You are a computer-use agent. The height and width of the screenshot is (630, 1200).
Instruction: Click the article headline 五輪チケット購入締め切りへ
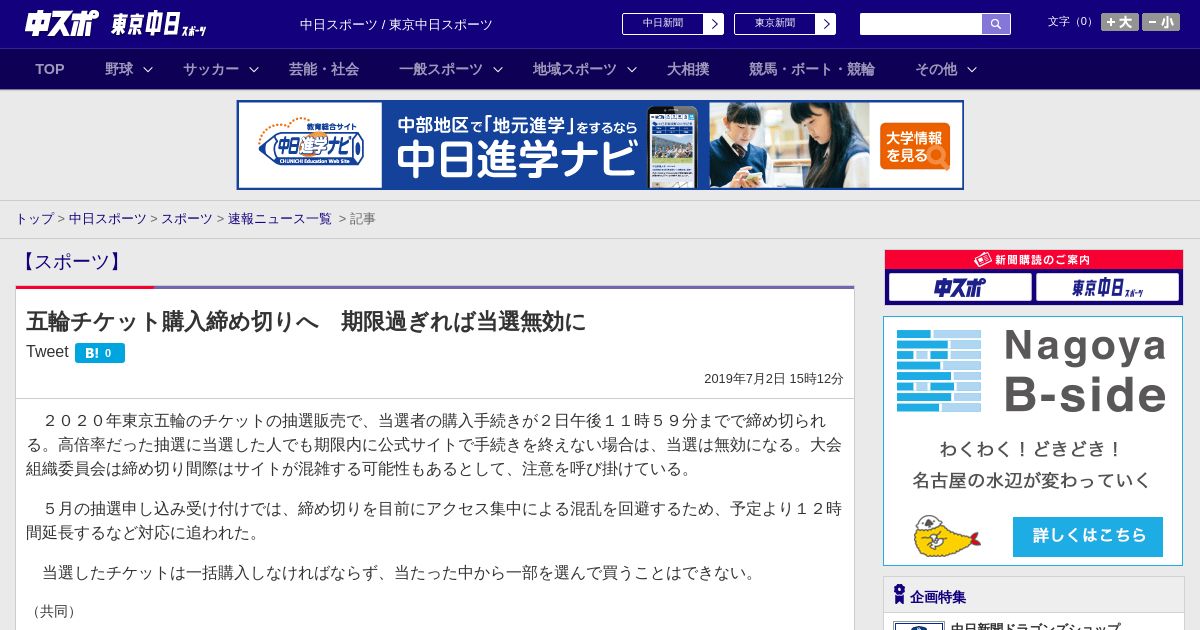(x=306, y=322)
